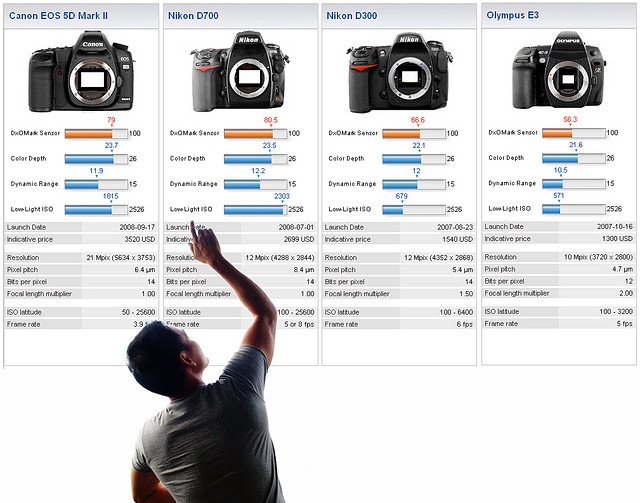Select the red score value 79
This screenshot has width=640, height=503.
coord(111,120)
